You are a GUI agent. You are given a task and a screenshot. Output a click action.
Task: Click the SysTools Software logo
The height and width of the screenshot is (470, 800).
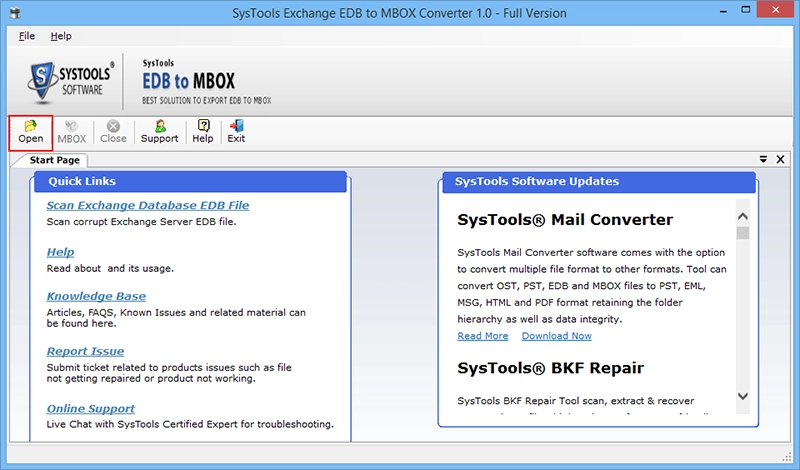pyautogui.click(x=70, y=81)
